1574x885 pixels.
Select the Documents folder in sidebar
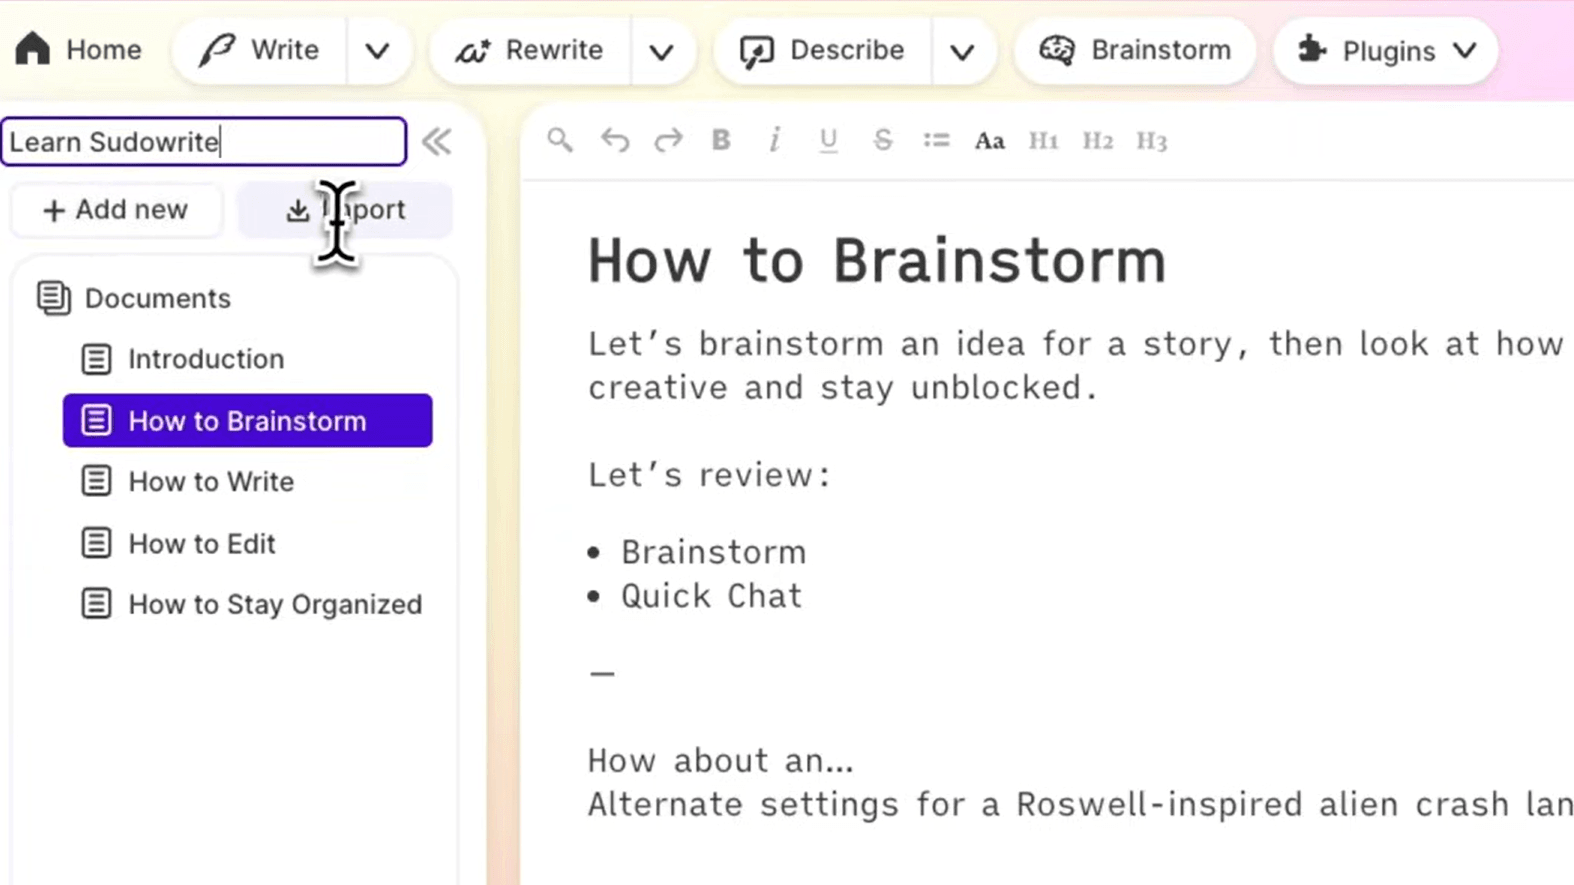pyautogui.click(x=134, y=298)
